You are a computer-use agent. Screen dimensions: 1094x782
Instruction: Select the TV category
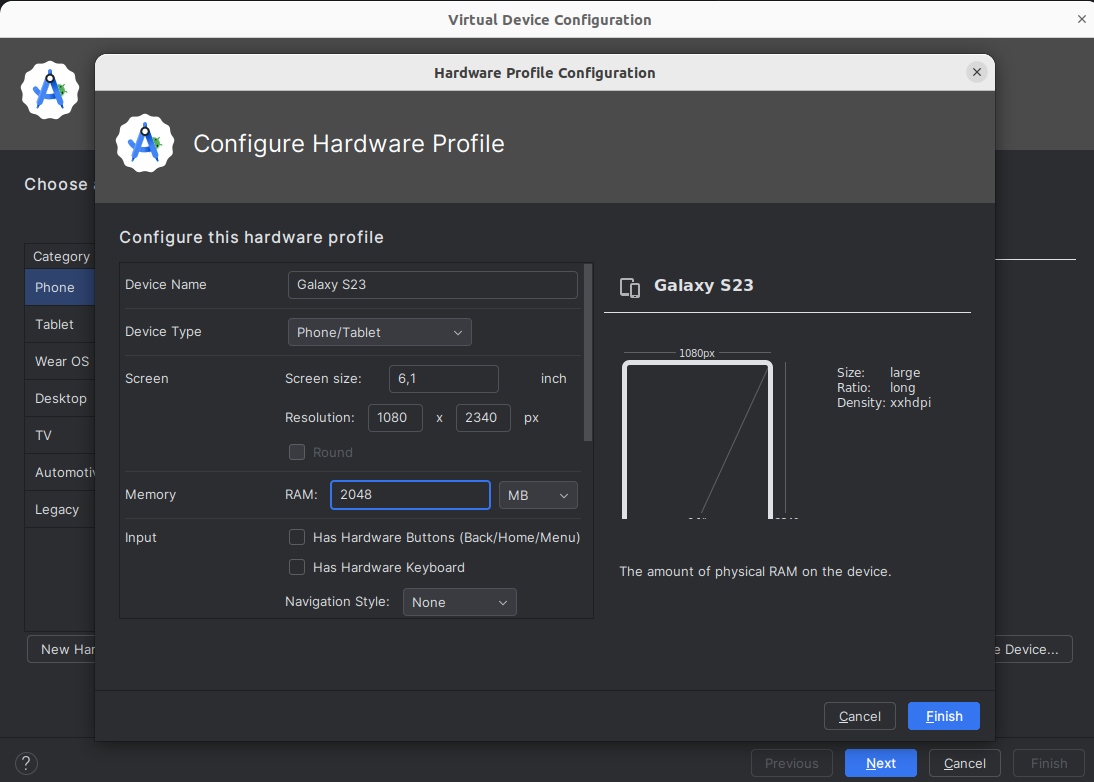click(59, 435)
